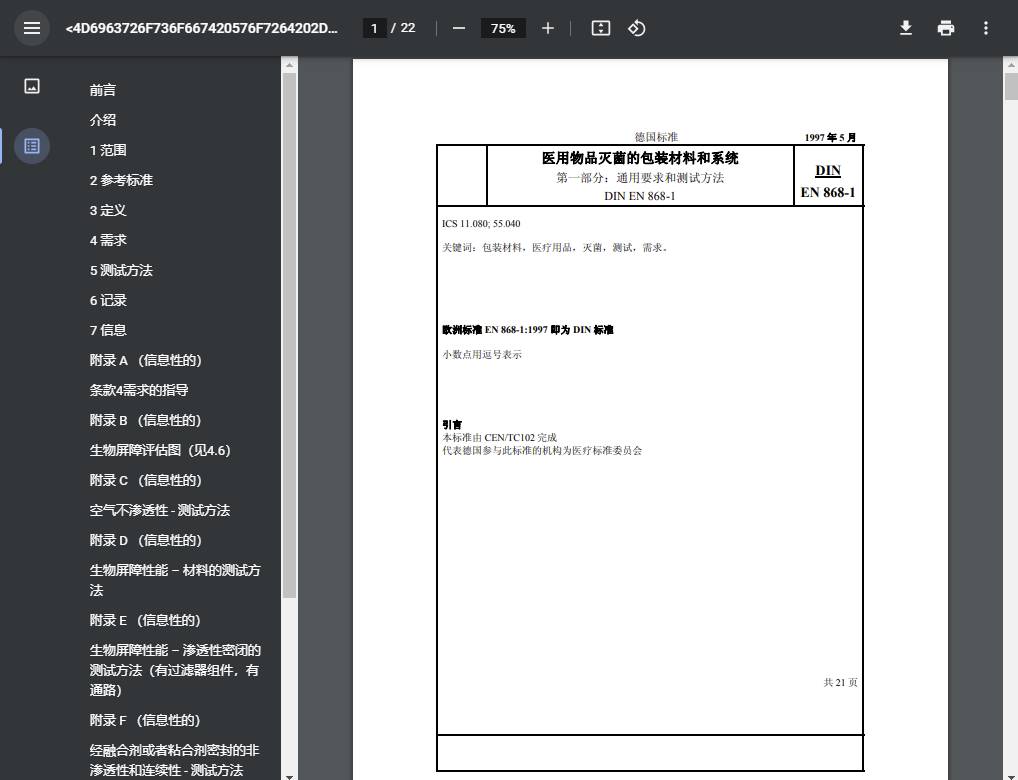
Task: Switch sidebar to thumbnails view
Action: pyautogui.click(x=31, y=86)
